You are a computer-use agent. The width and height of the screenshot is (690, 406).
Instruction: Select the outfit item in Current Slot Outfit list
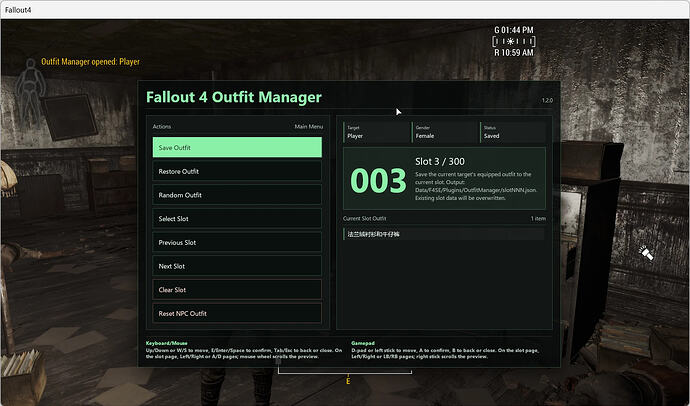point(444,234)
